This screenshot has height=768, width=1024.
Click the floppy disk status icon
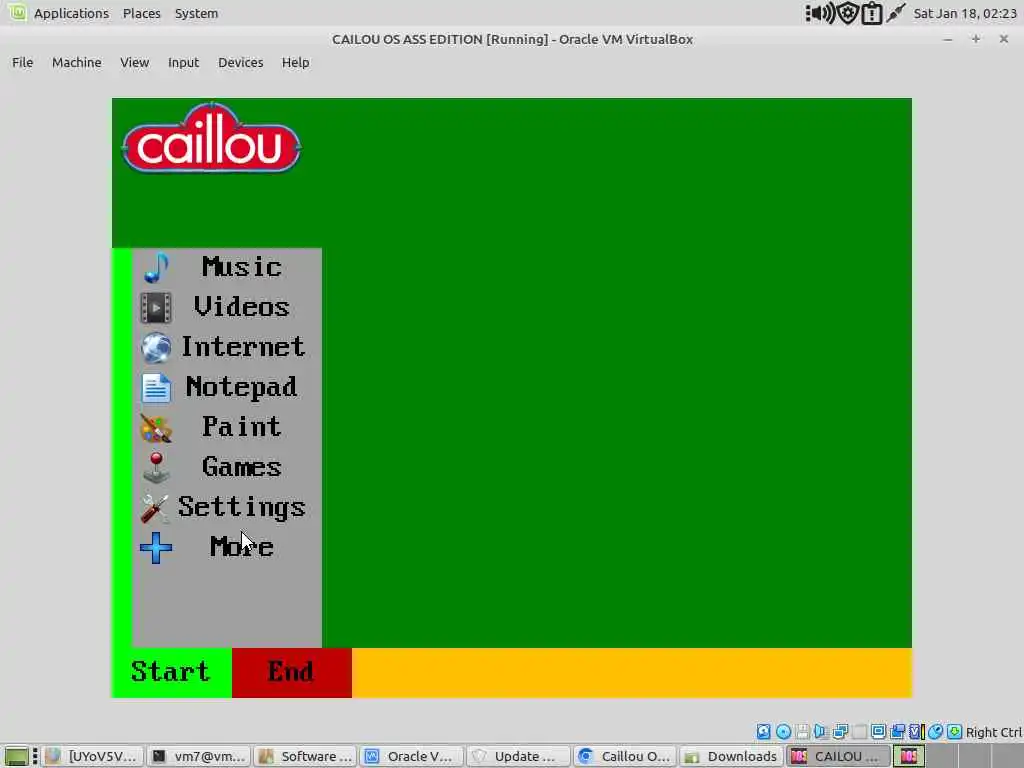[802, 732]
